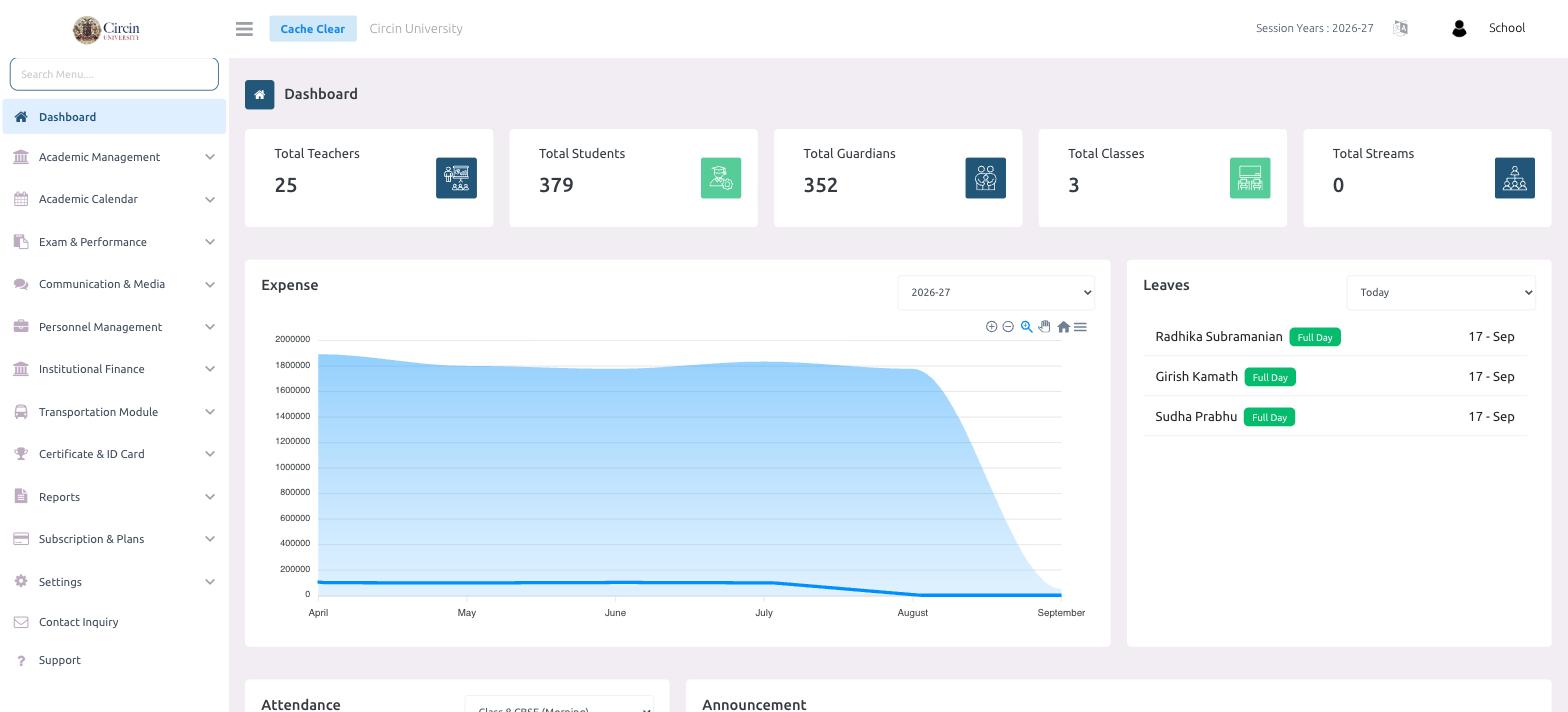The width and height of the screenshot is (1568, 712).
Task: Click the Support question mark icon
Action: click(21, 660)
